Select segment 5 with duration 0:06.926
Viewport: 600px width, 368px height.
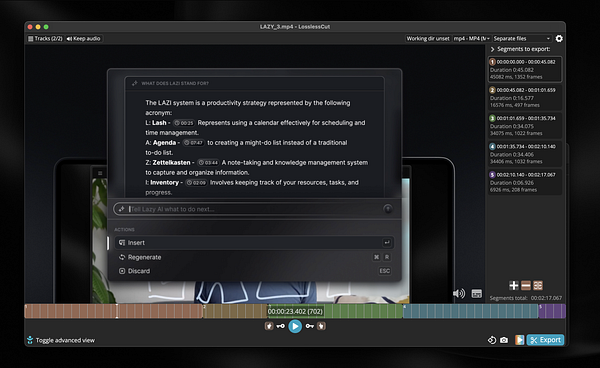[525, 182]
